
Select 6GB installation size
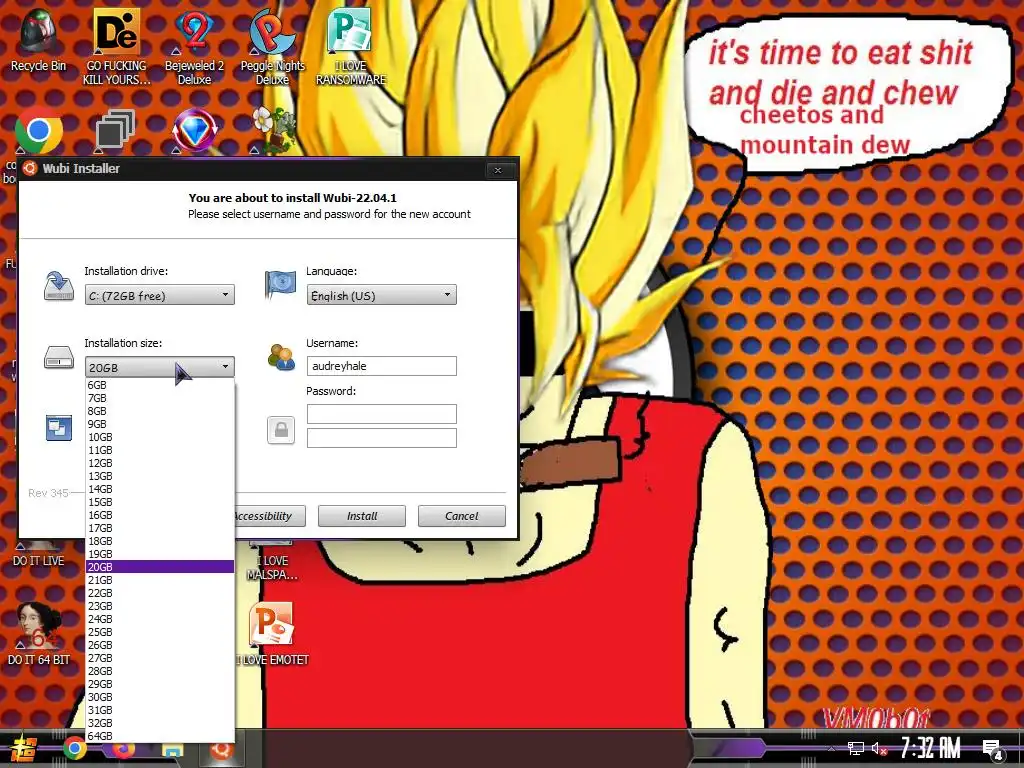160,385
